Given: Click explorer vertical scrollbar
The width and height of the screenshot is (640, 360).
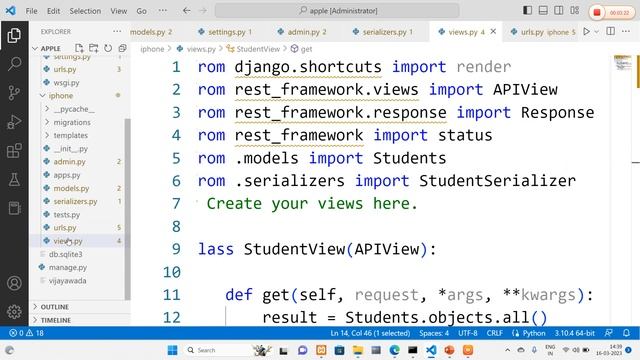Looking at the screenshot, I should [127, 208].
